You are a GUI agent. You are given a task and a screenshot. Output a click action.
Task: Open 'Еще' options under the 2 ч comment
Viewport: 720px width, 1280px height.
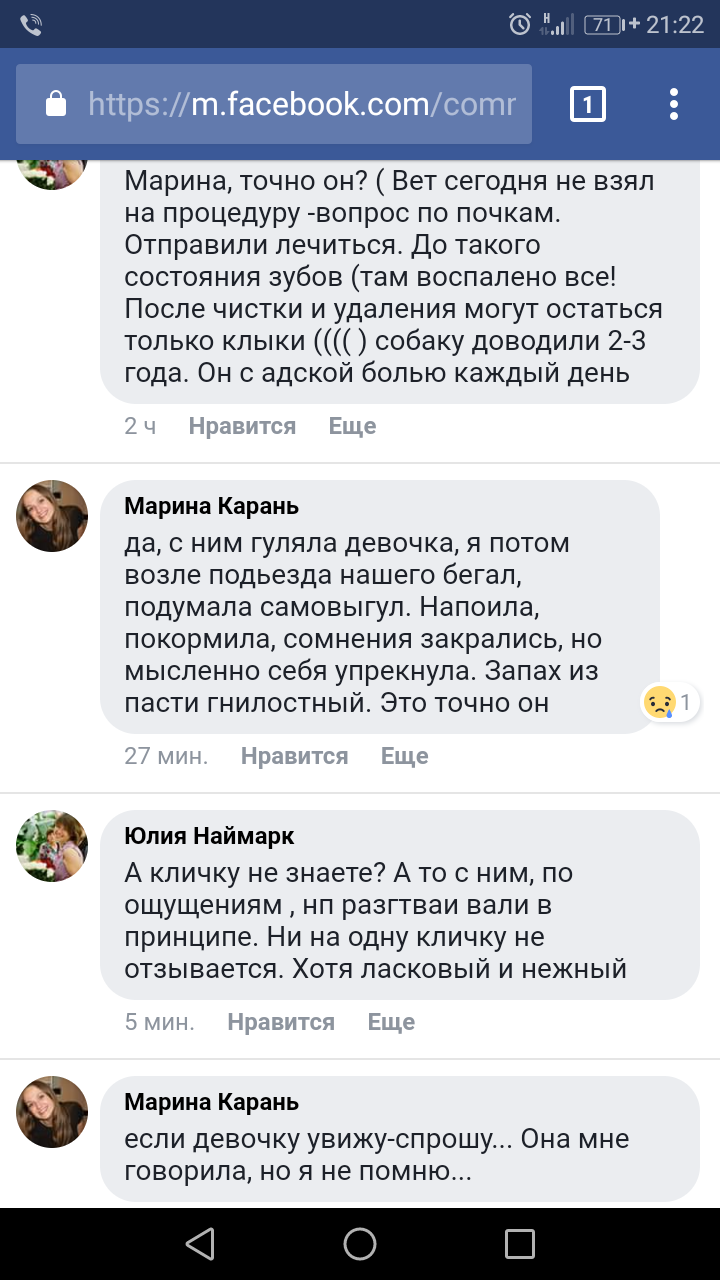(x=352, y=426)
